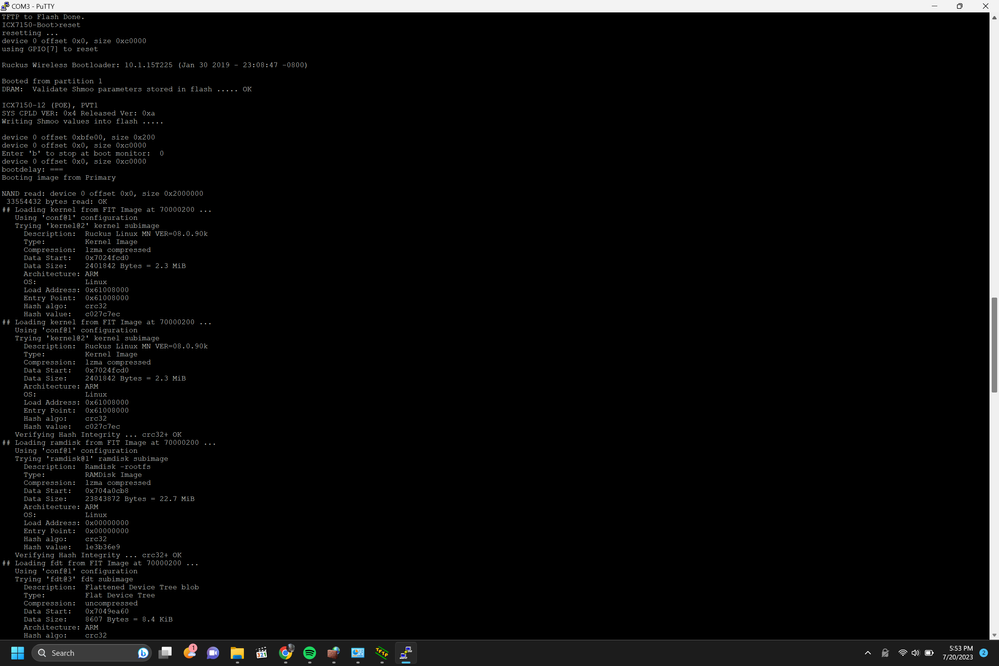Click the volume speaker tray icon
The height and width of the screenshot is (666, 999).
pyautogui.click(x=917, y=653)
